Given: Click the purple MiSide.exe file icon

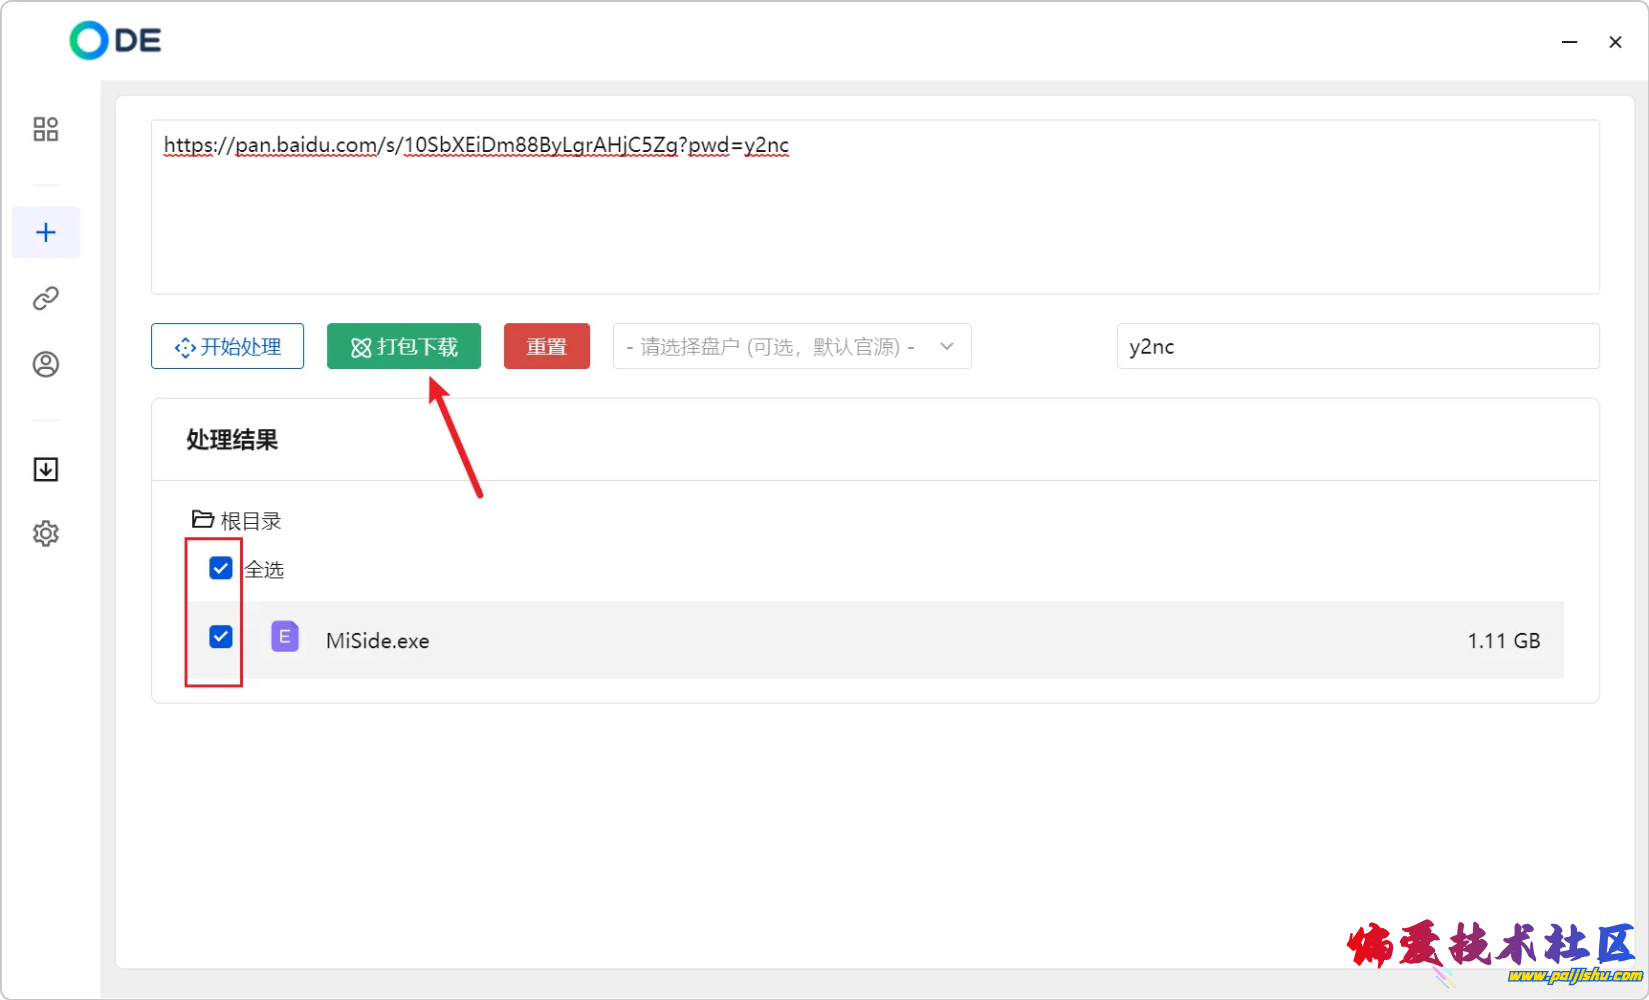Looking at the screenshot, I should (285, 637).
